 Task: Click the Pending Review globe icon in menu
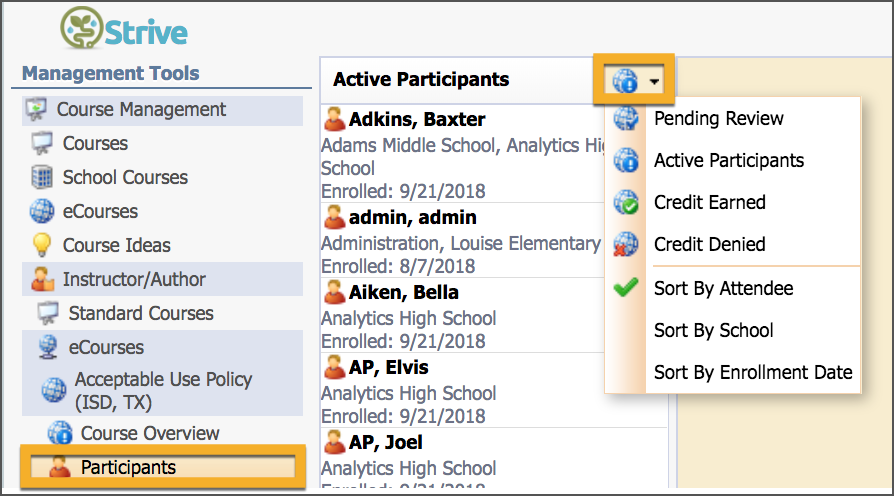(x=625, y=119)
